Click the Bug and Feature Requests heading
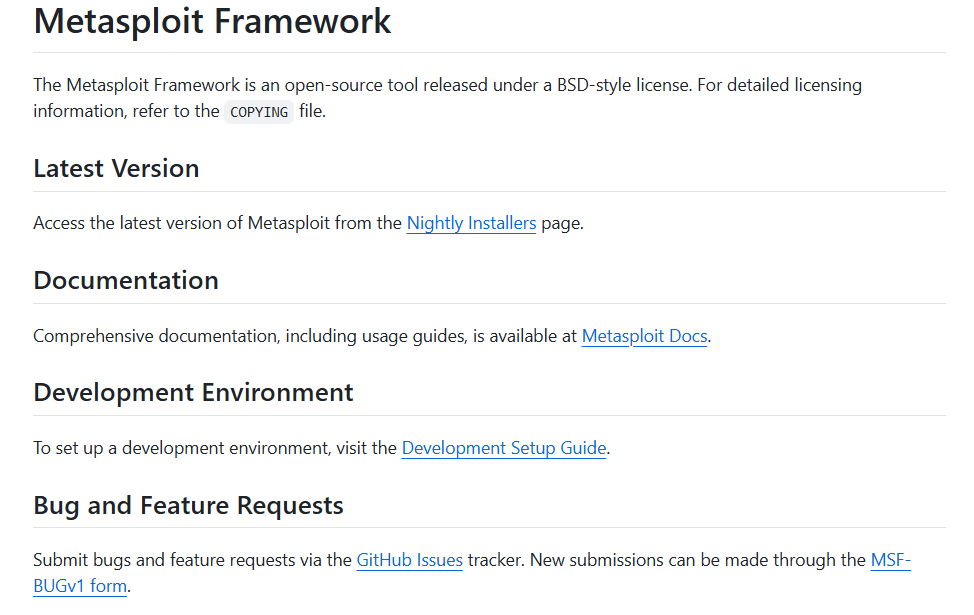 (x=188, y=505)
